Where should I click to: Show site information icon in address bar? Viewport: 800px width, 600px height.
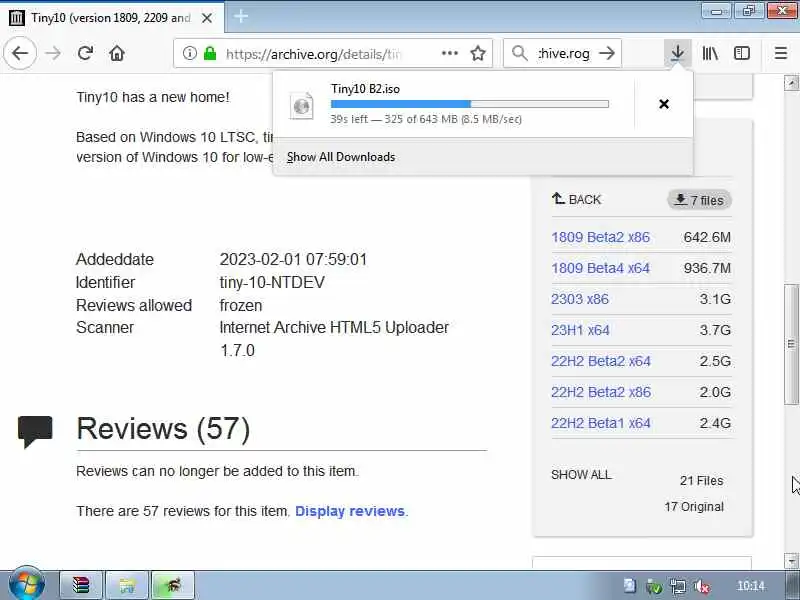[189, 53]
